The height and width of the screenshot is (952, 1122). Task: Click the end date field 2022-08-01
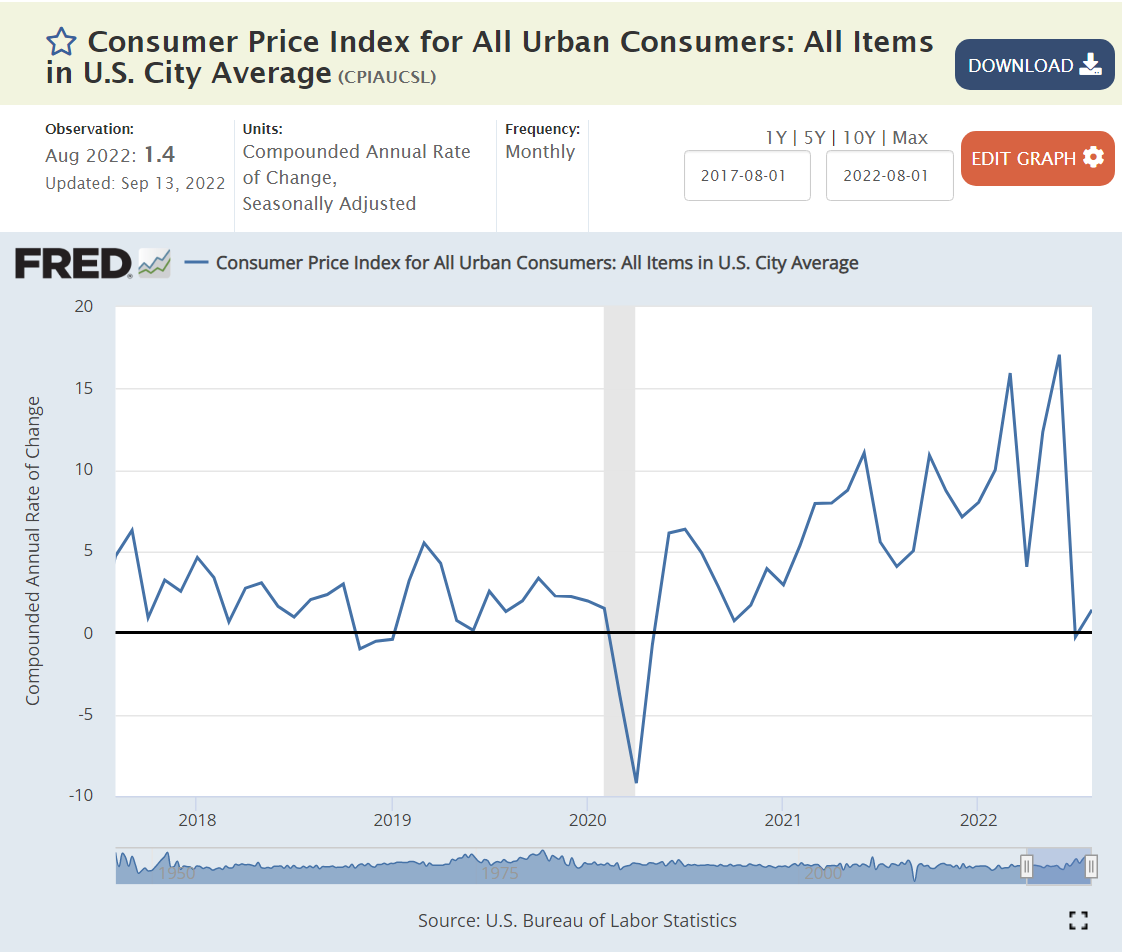(x=889, y=175)
